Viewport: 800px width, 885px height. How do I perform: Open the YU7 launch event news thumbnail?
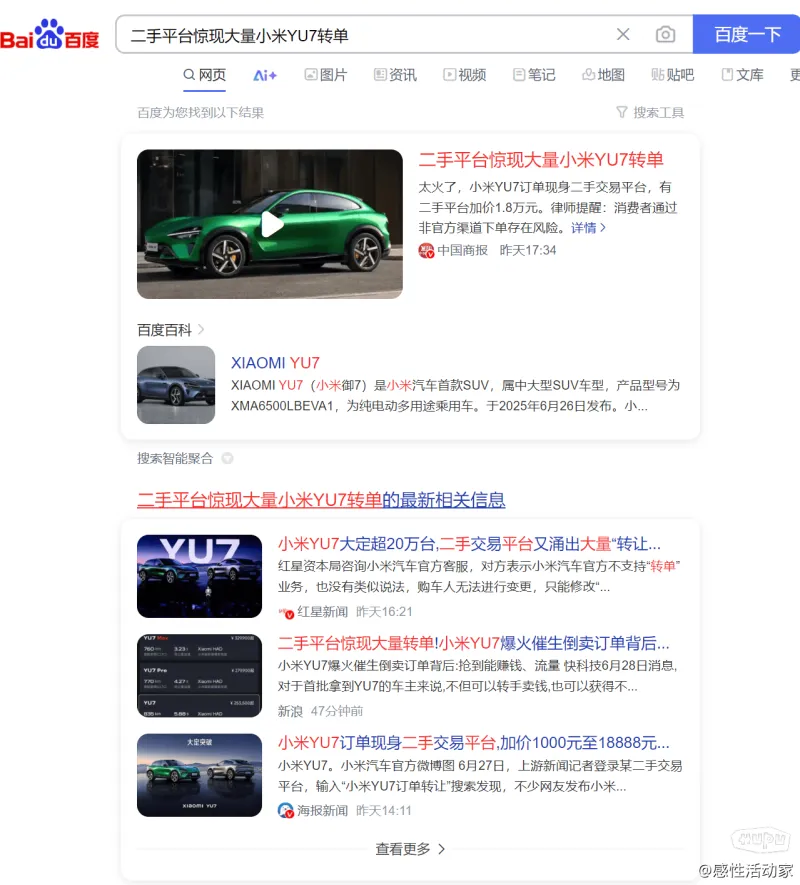pyautogui.click(x=199, y=576)
